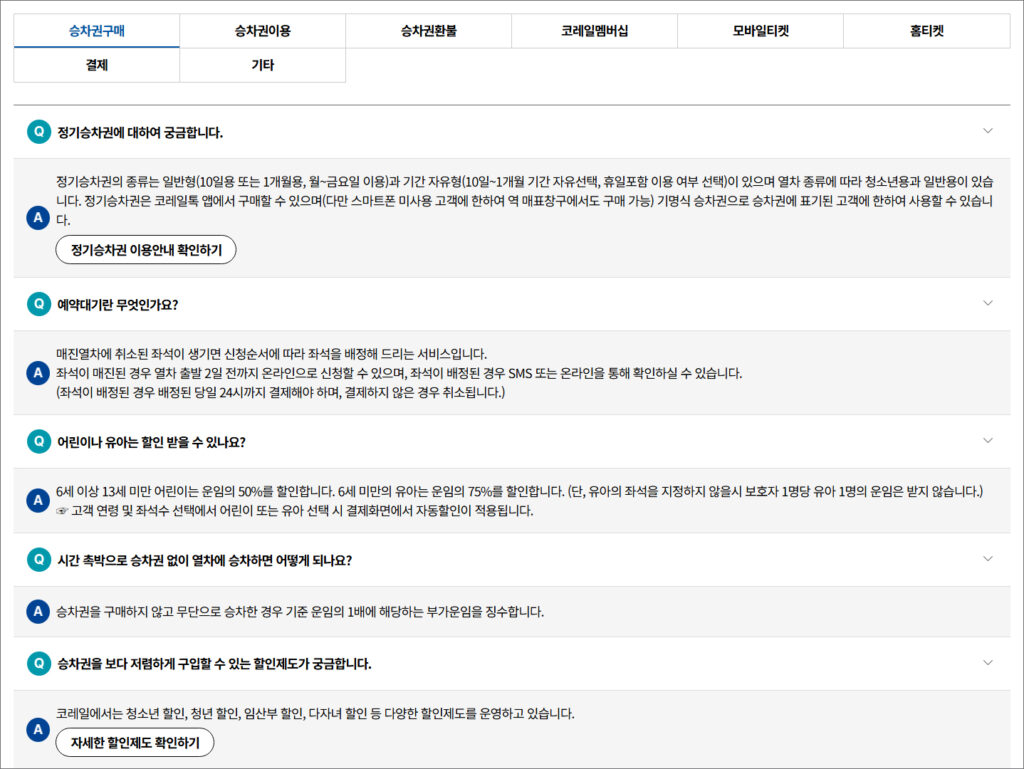Switch to the 승차권이용 tab
The height and width of the screenshot is (769, 1024).
[262, 31]
